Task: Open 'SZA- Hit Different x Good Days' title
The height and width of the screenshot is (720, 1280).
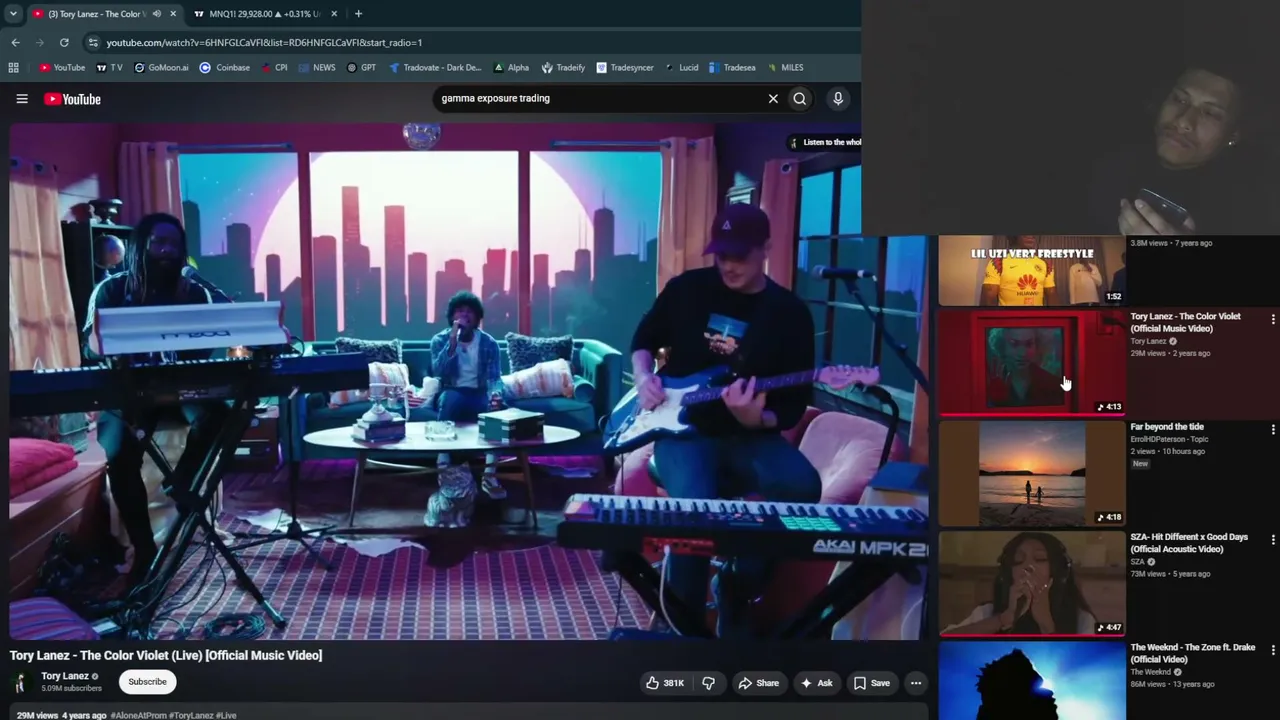Action: click(x=1189, y=543)
